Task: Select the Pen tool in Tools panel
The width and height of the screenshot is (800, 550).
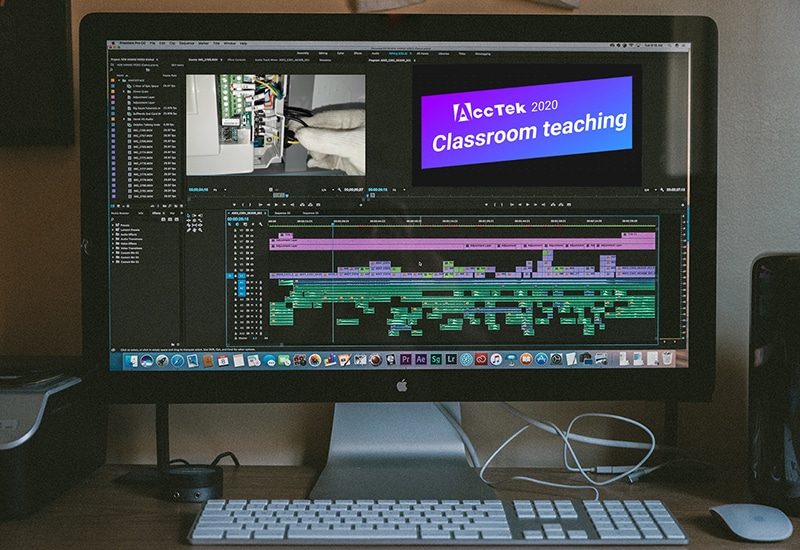Action: pyautogui.click(x=189, y=230)
